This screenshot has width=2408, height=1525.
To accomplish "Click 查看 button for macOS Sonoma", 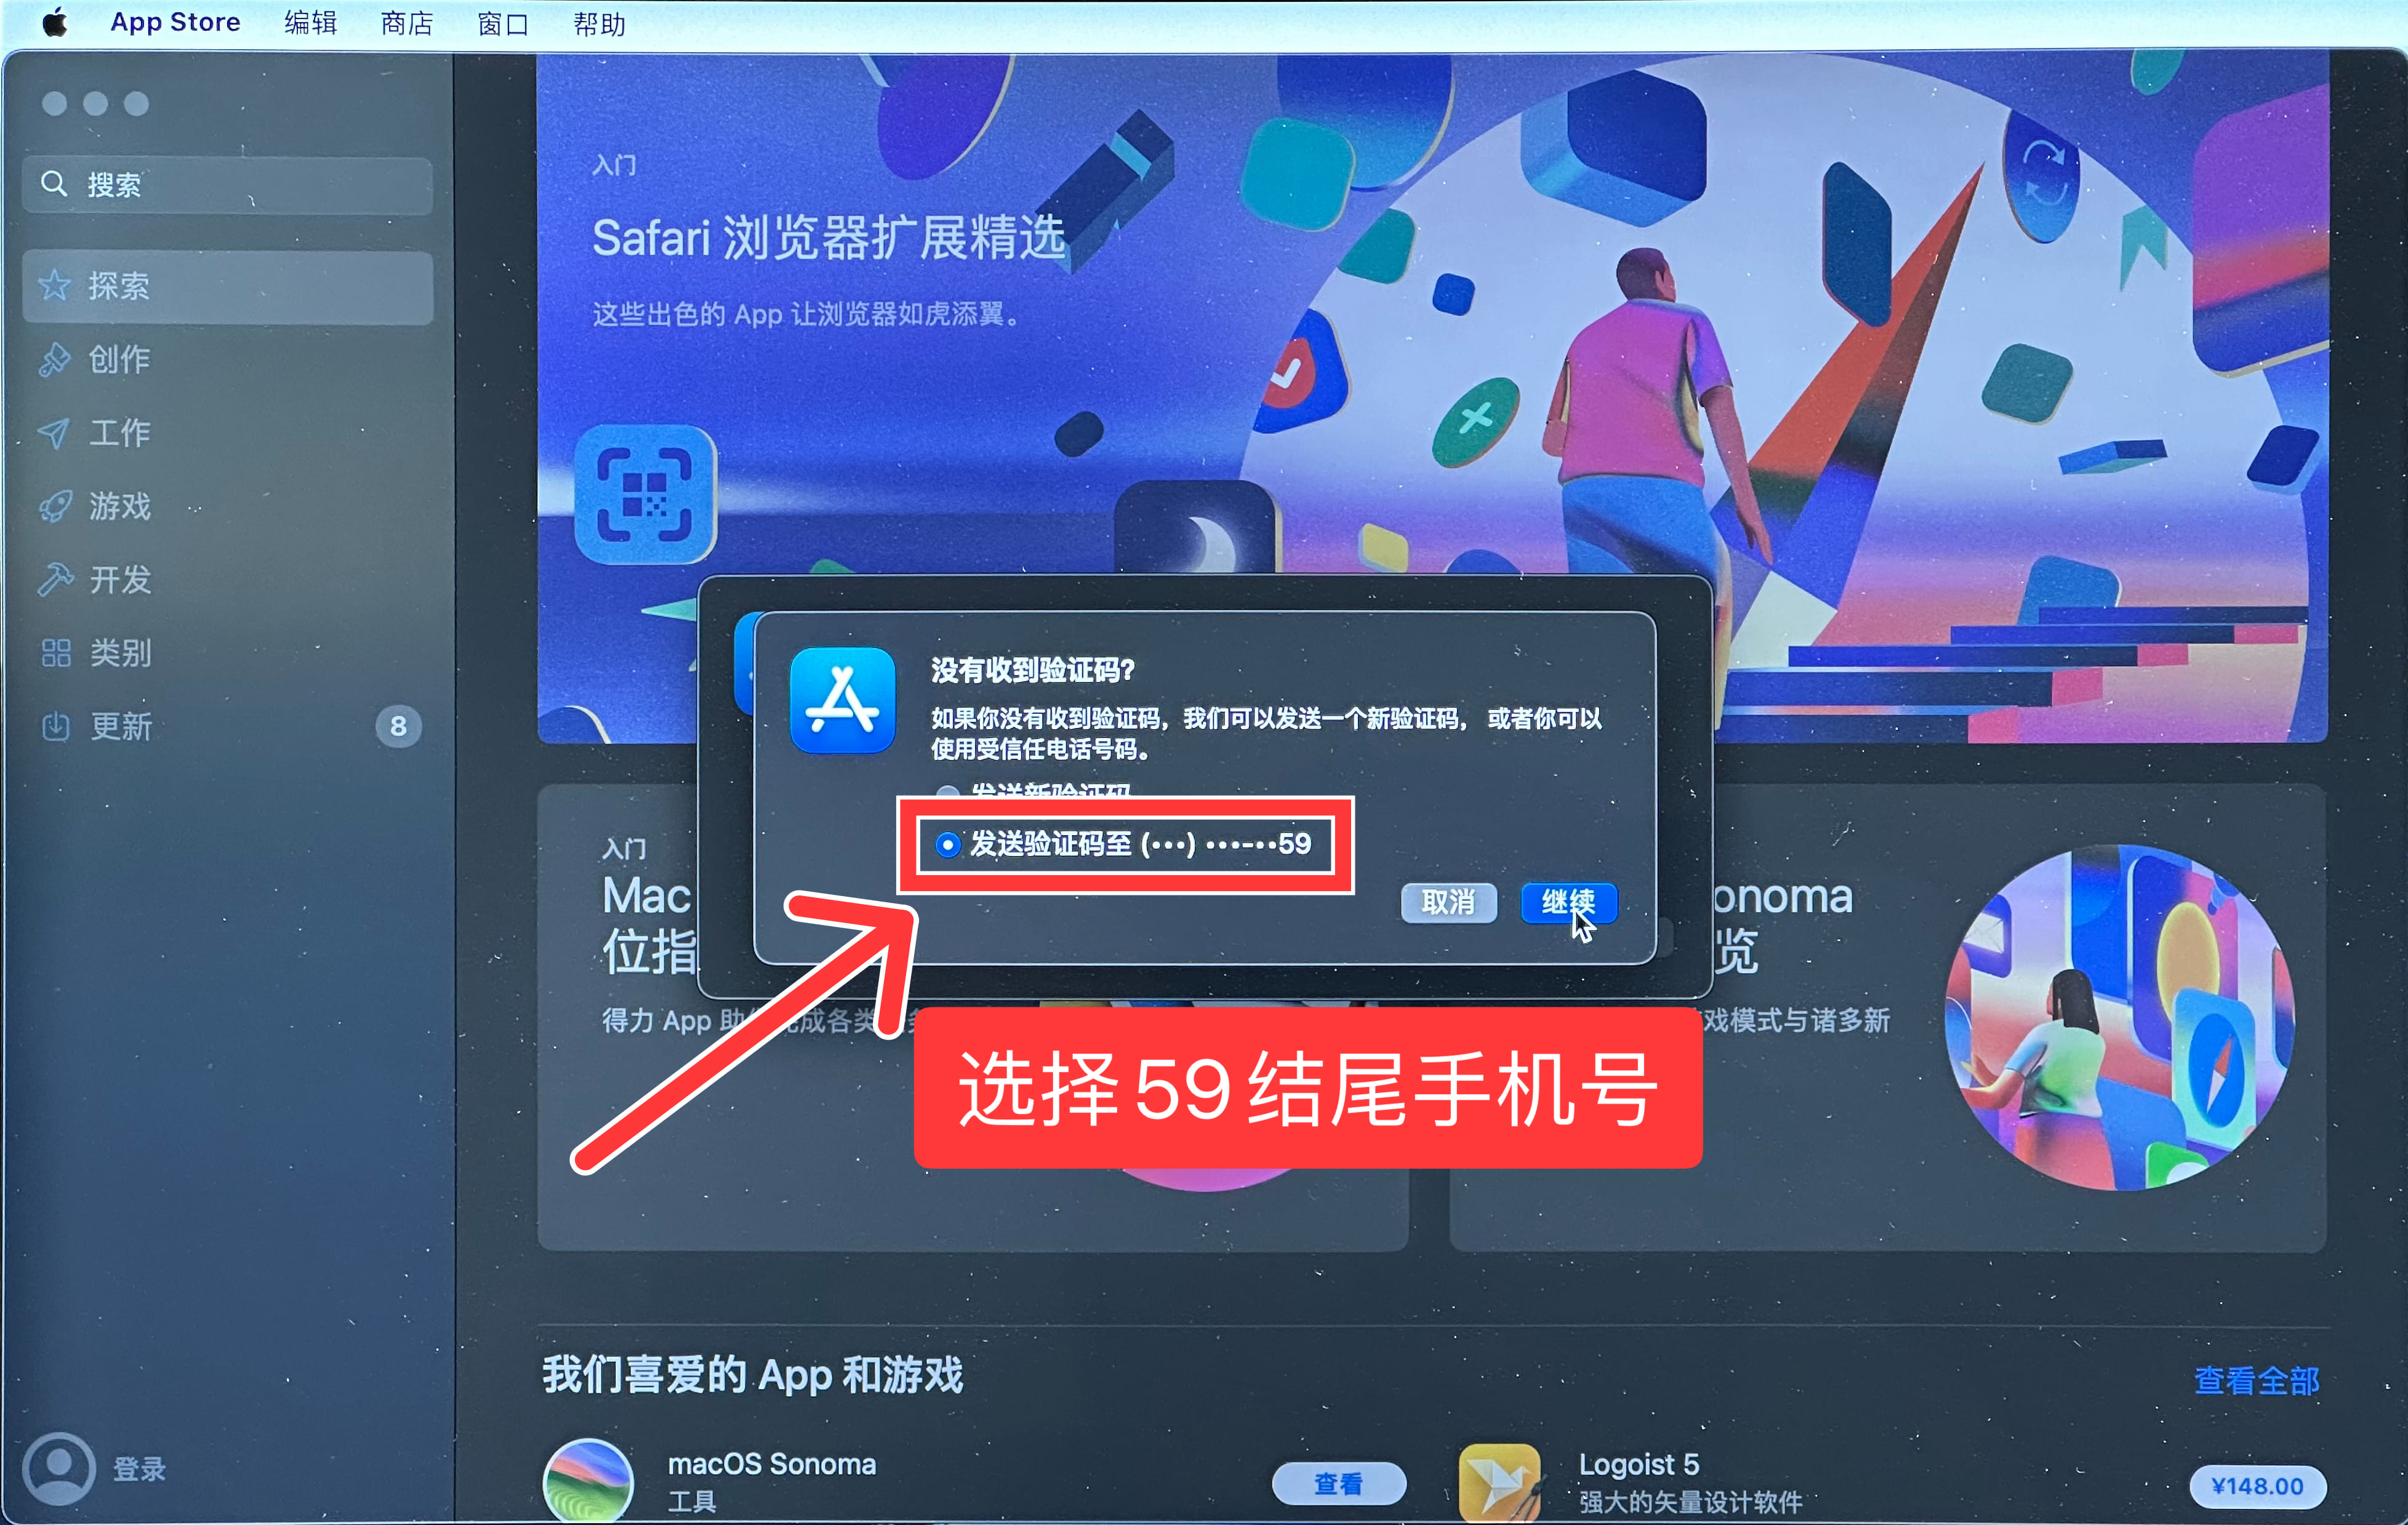I will click(x=1338, y=1484).
